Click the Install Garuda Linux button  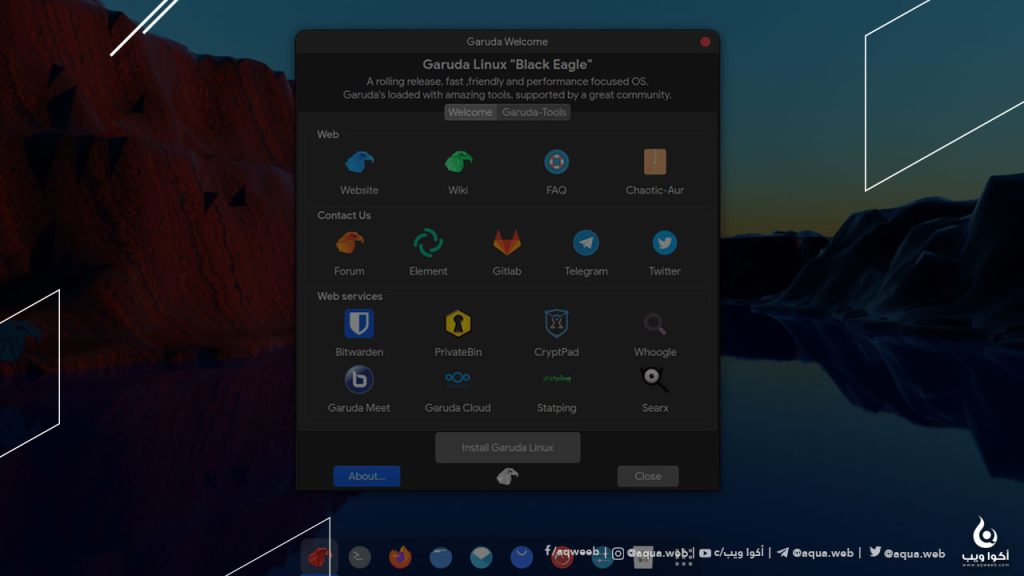point(507,447)
